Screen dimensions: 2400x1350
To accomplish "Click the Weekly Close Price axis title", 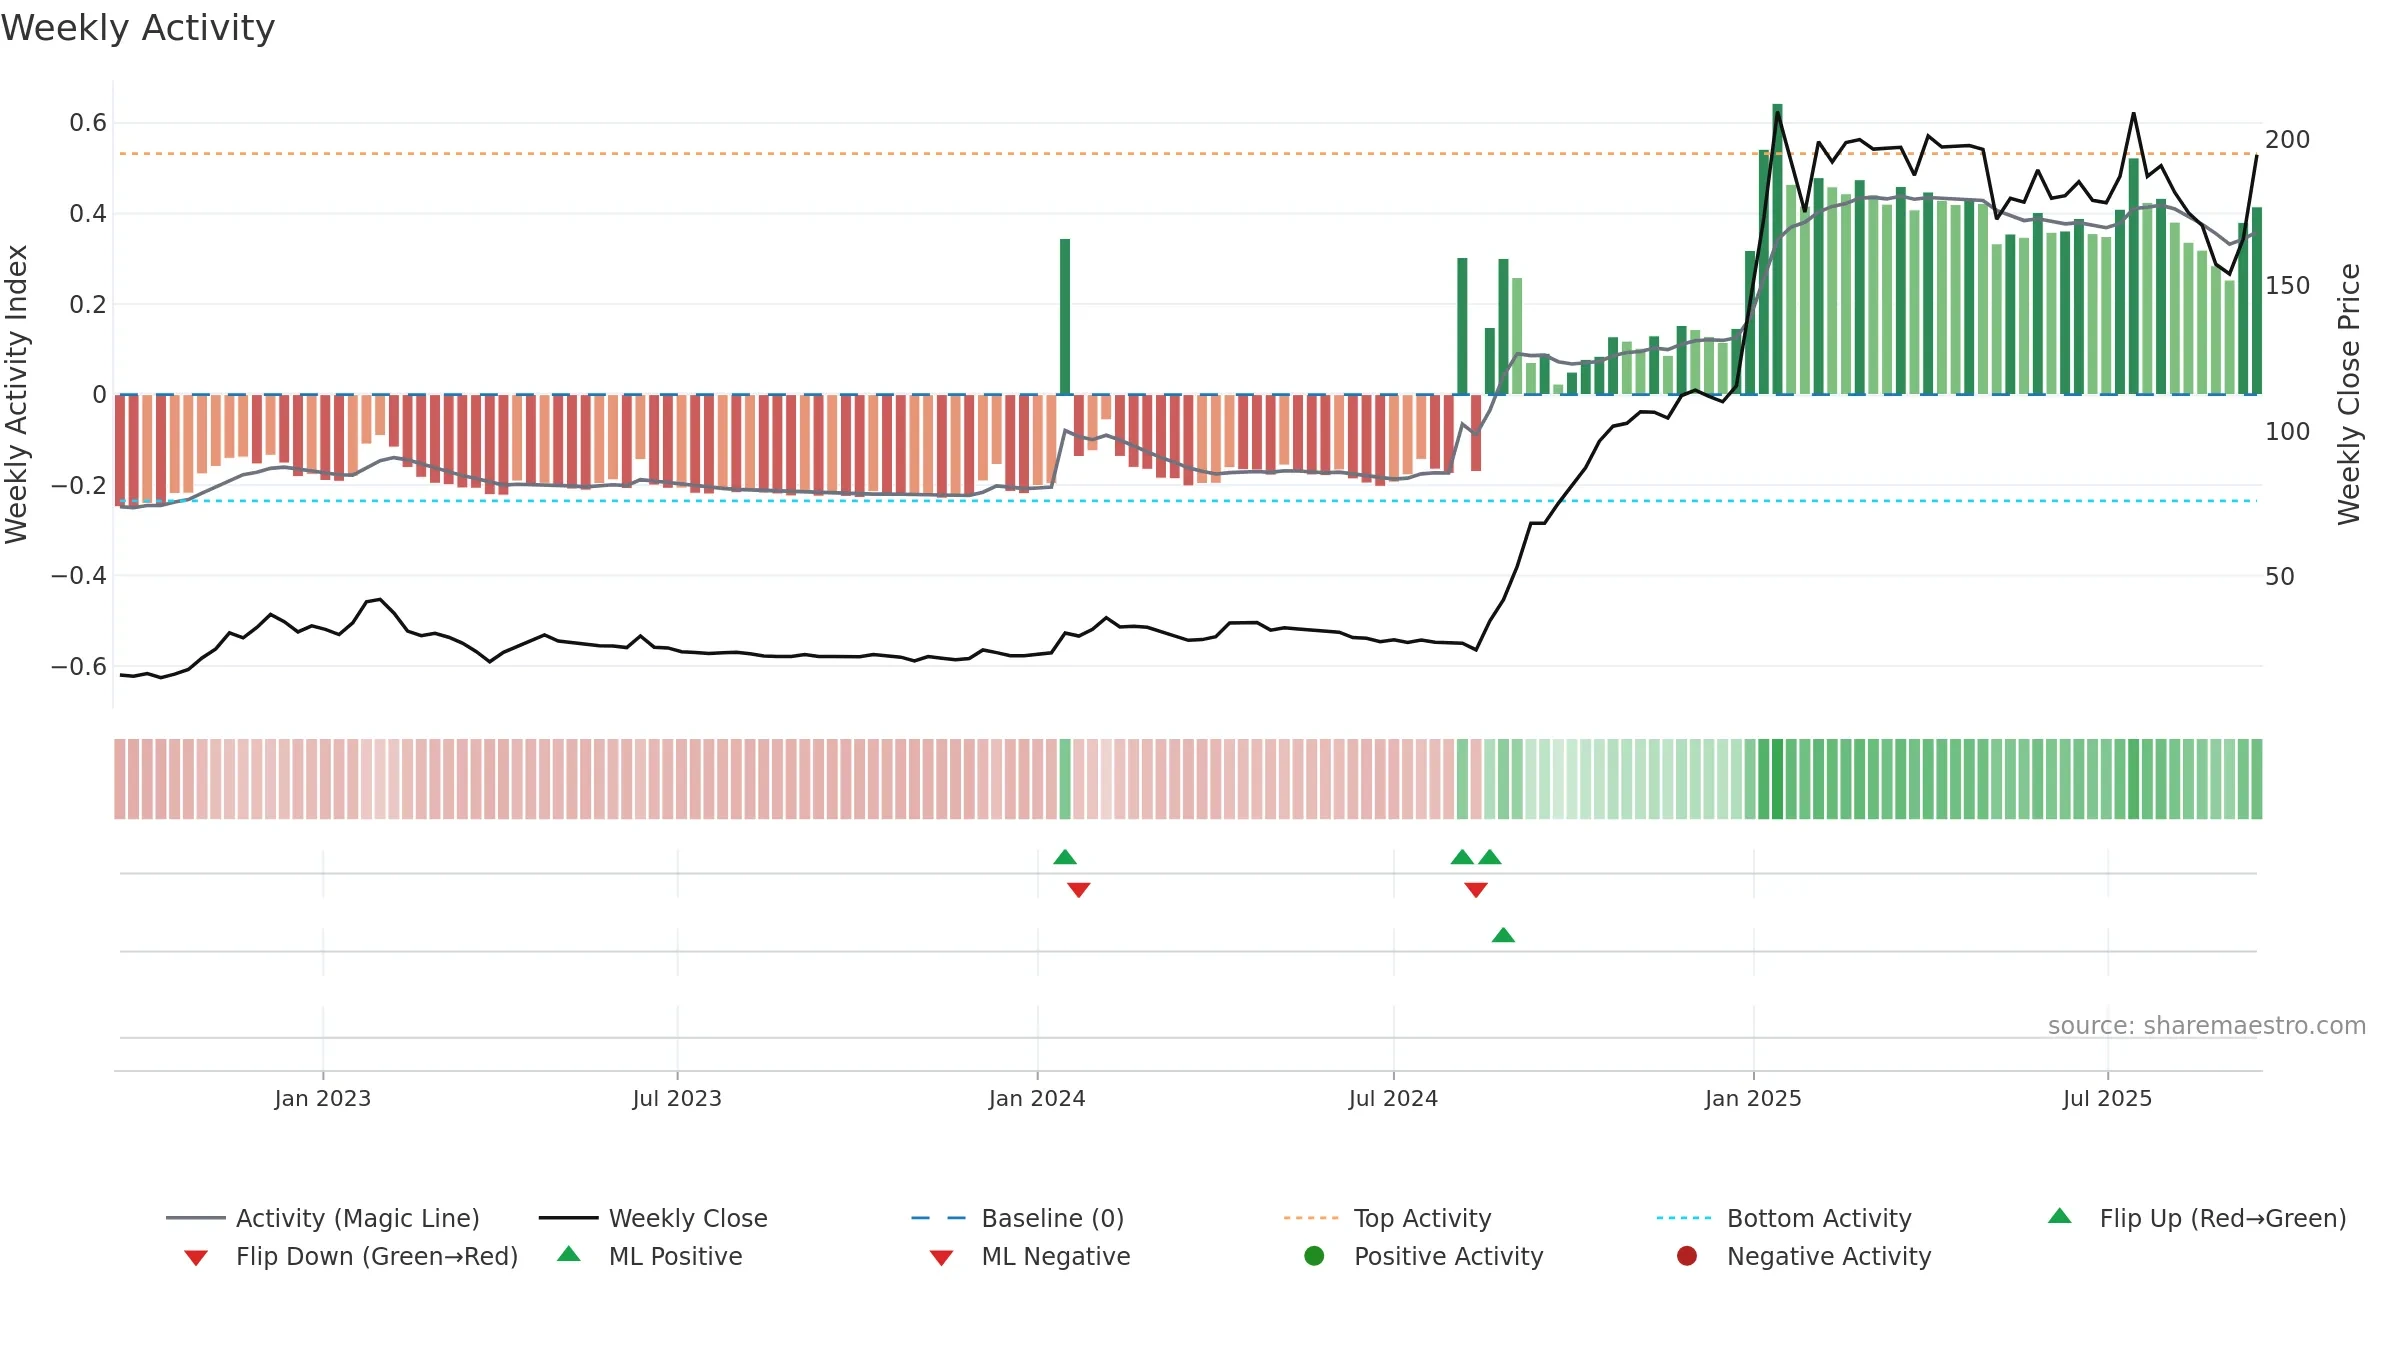I will click(2349, 394).
